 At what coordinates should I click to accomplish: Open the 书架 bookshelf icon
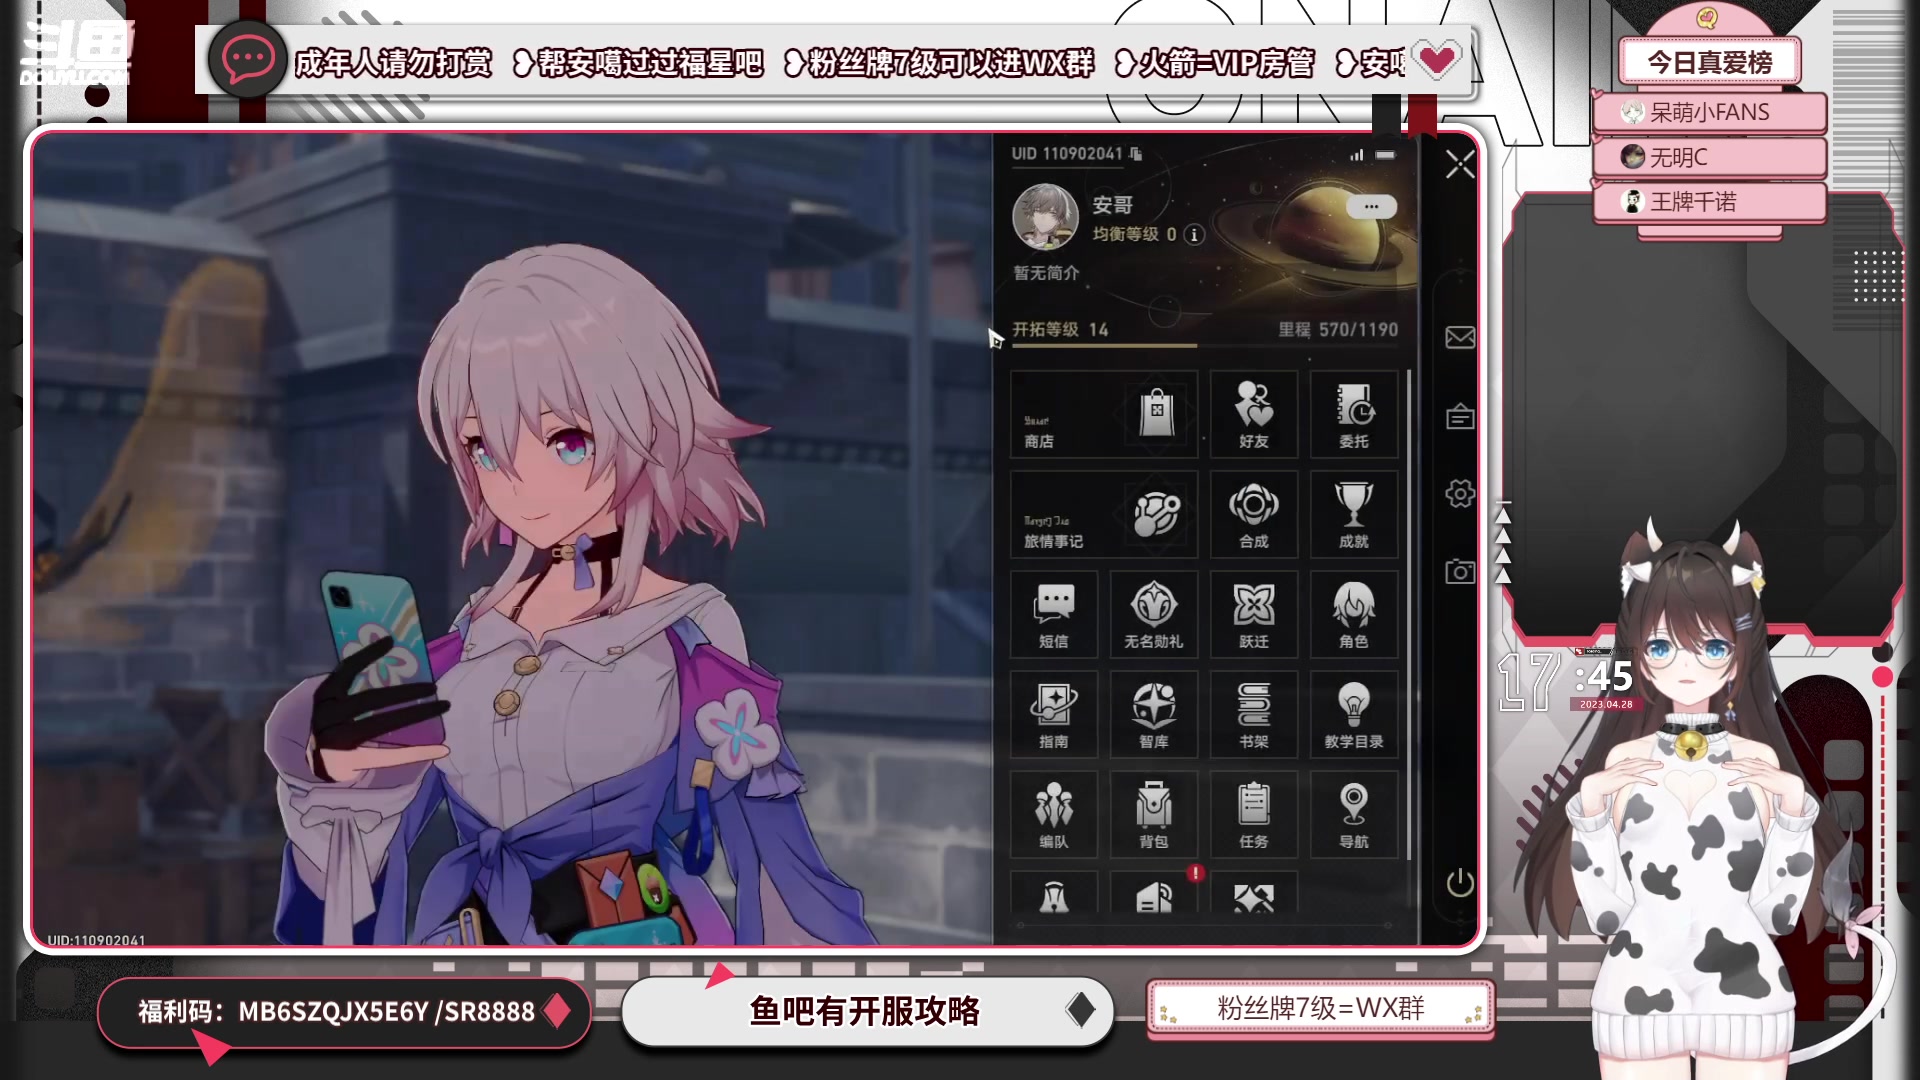click(1254, 715)
